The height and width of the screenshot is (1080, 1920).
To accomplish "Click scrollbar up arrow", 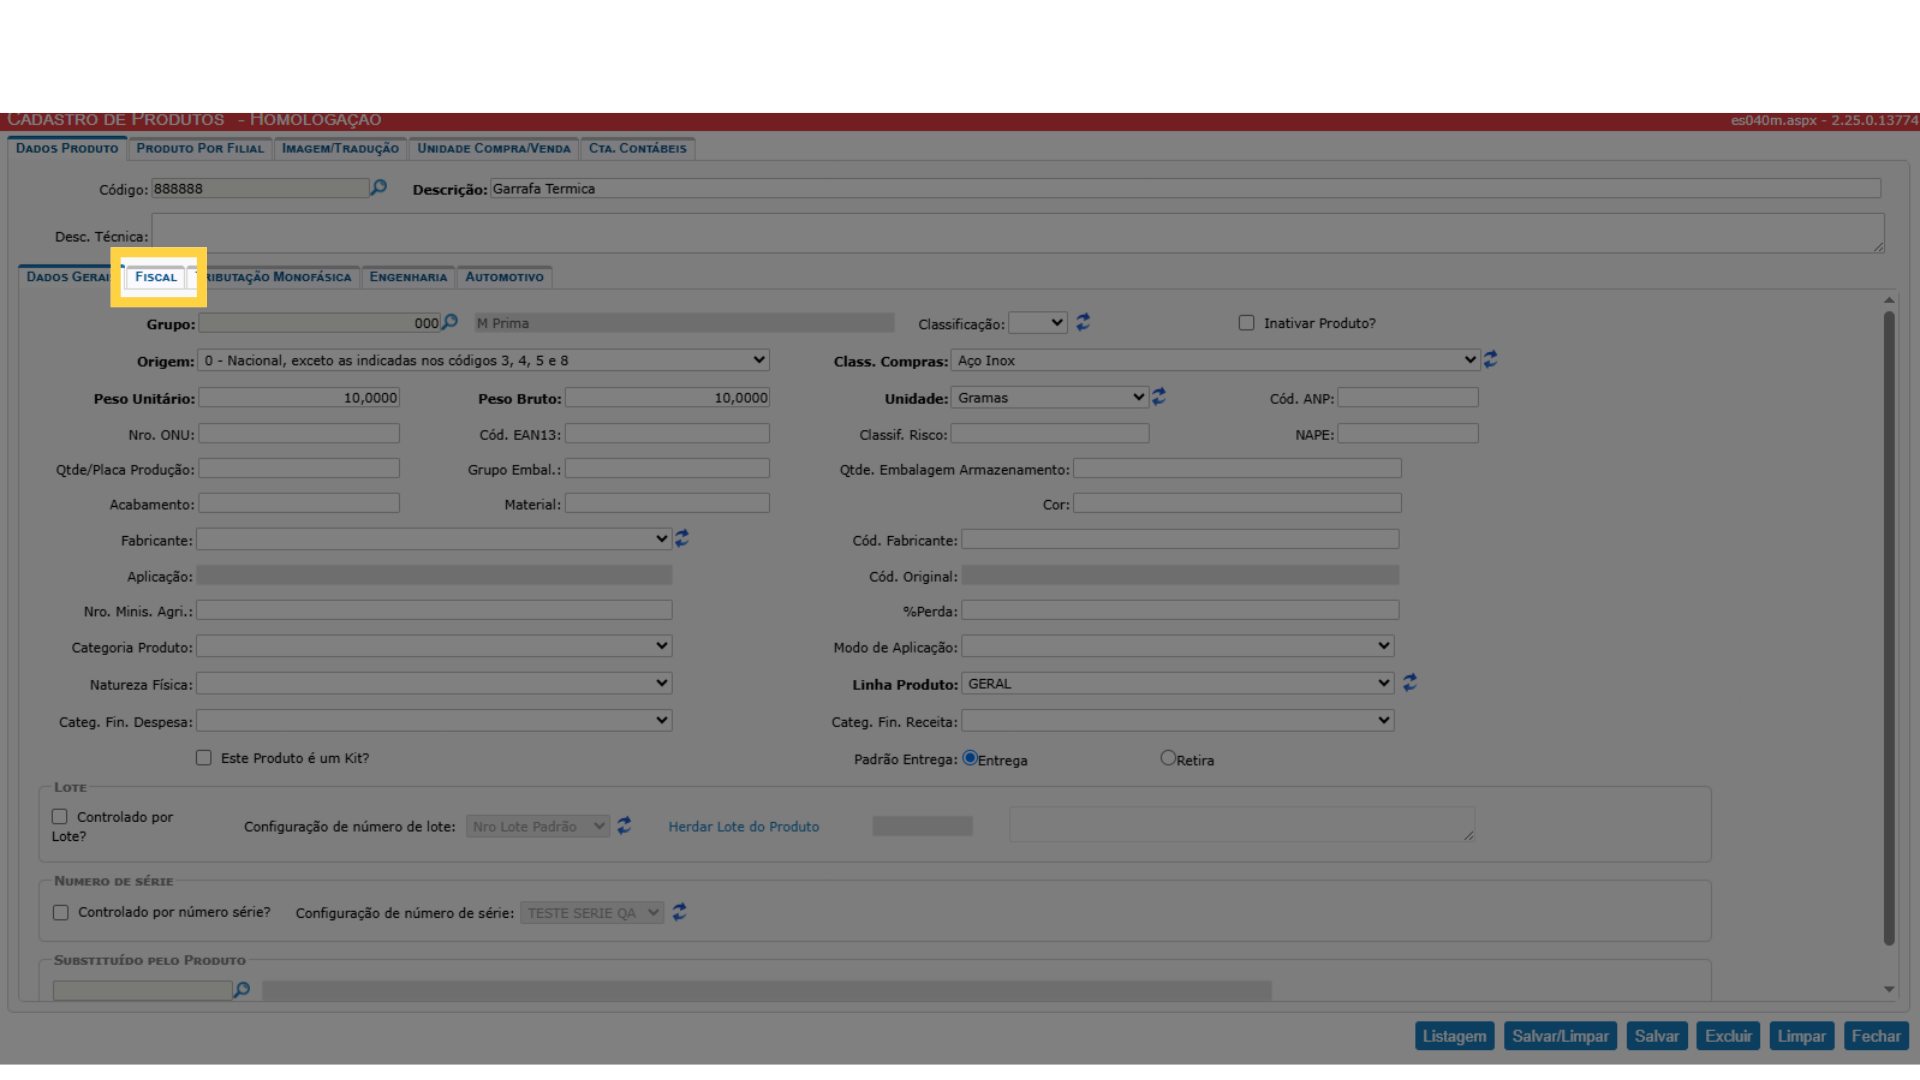I will coord(1889,300).
